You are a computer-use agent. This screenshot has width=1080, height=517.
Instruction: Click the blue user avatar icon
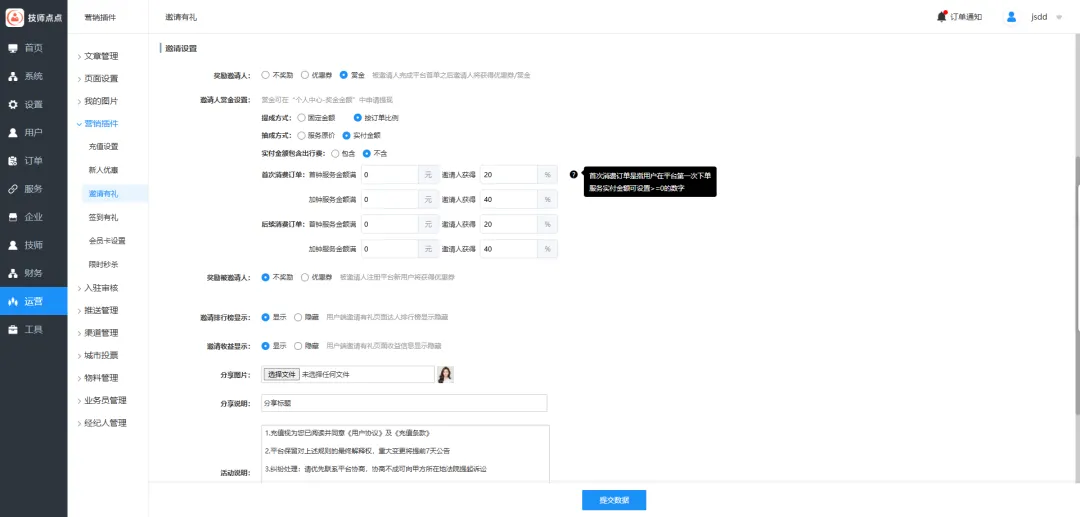(1011, 17)
